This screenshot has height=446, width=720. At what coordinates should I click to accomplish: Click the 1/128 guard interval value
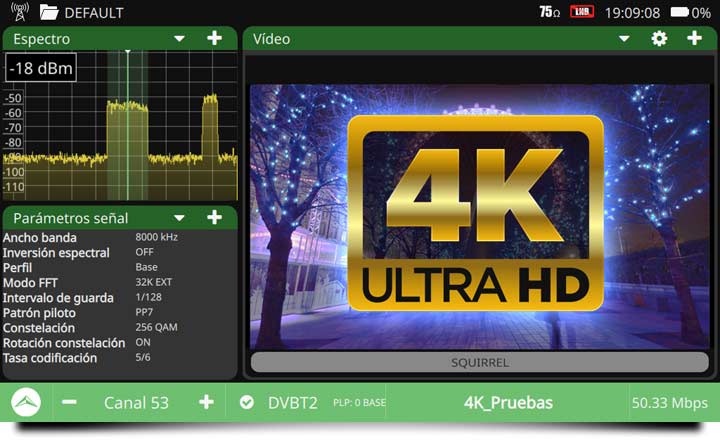148,297
